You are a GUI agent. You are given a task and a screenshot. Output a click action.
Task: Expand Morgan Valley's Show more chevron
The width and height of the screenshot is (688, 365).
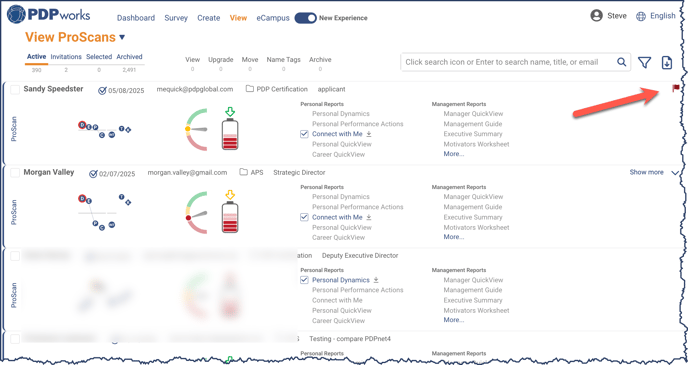tap(675, 173)
